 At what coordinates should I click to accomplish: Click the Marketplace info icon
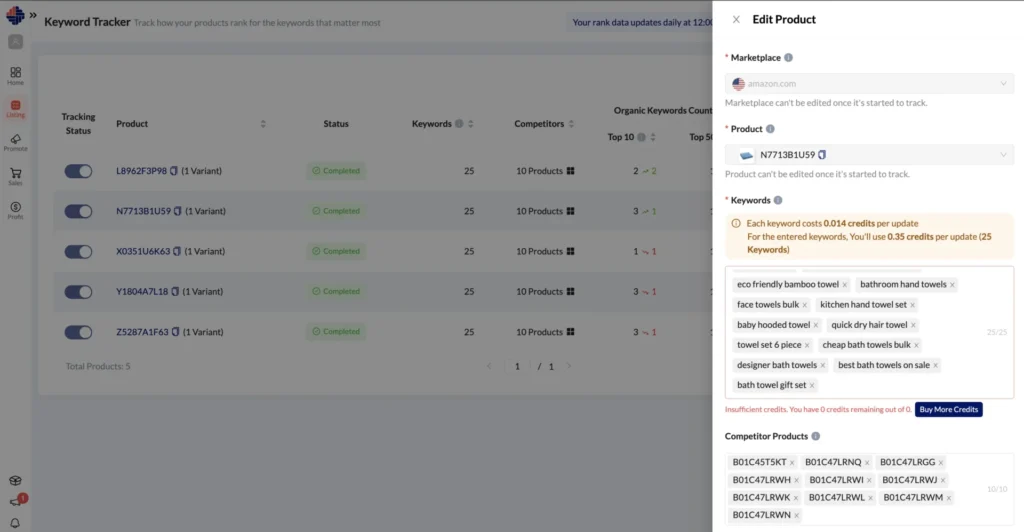[x=788, y=58]
